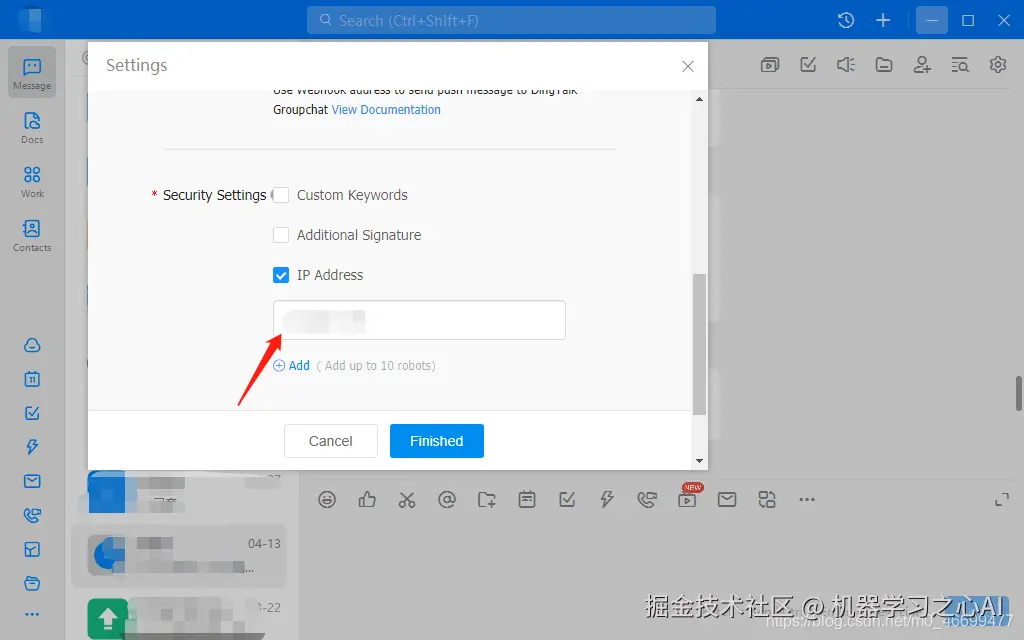The image size is (1024, 640).
Task: Click the thumbs-up icon in chat toolbar
Action: point(367,500)
